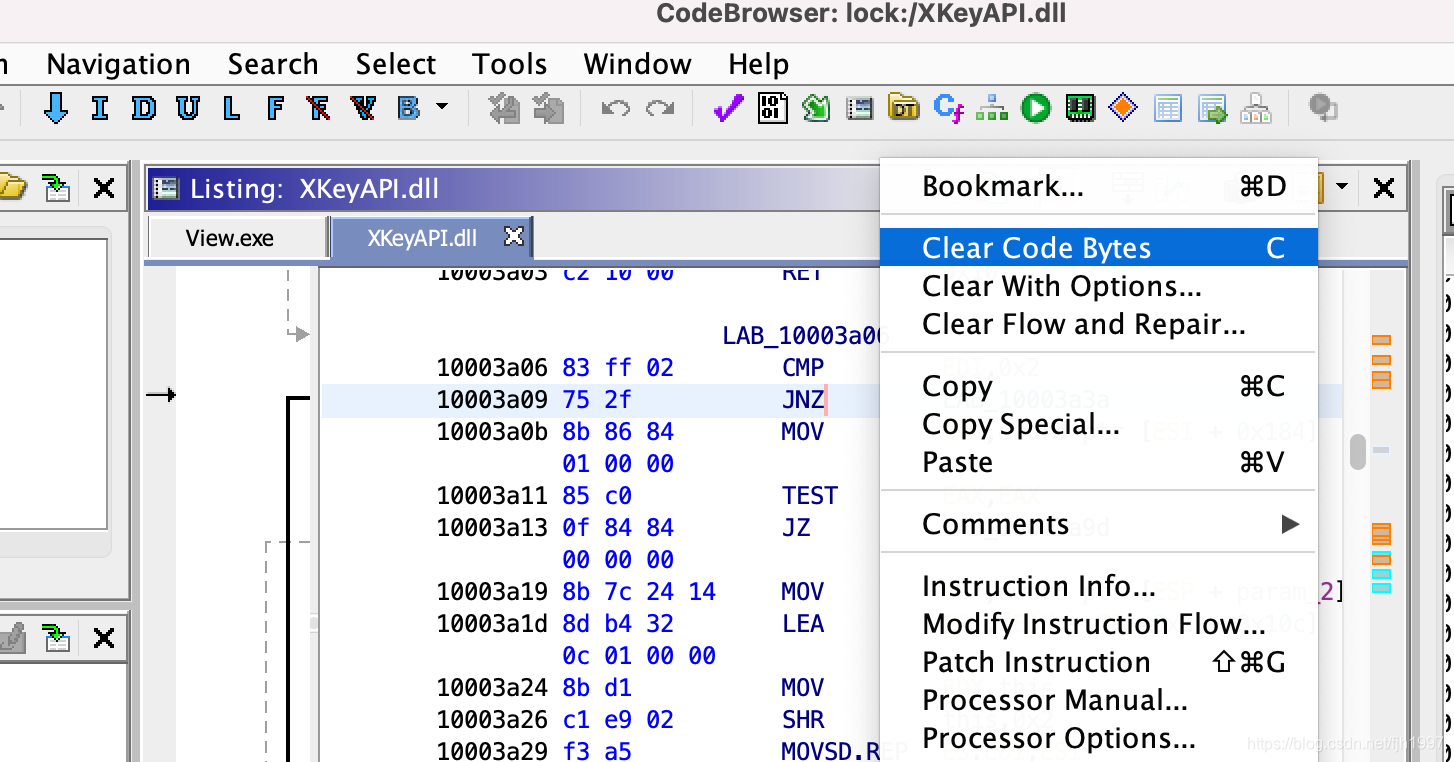The image size is (1454, 762).
Task: Click the crossed-out F navigation icon
Action: (320, 108)
